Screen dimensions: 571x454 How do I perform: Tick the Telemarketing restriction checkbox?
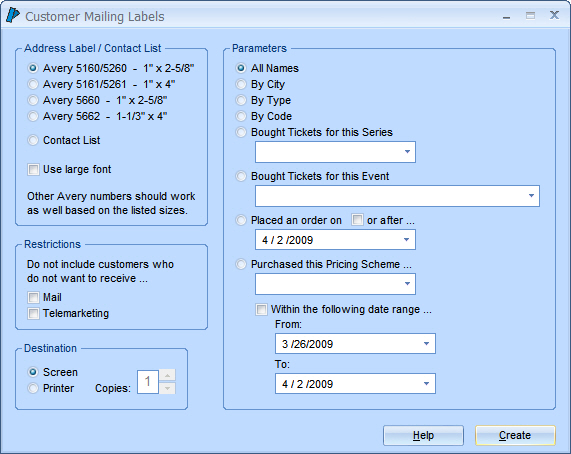pos(33,313)
